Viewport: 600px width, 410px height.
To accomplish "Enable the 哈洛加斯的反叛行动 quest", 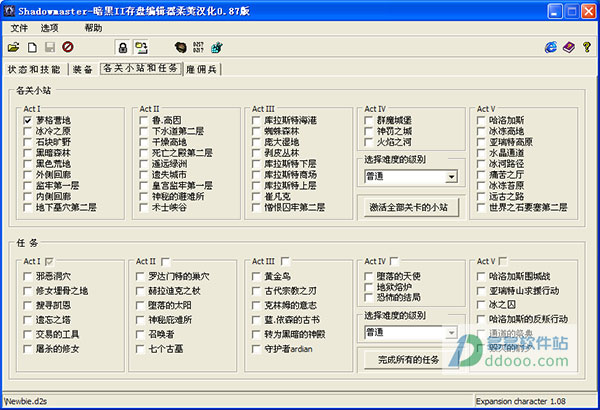I will tap(481, 319).
